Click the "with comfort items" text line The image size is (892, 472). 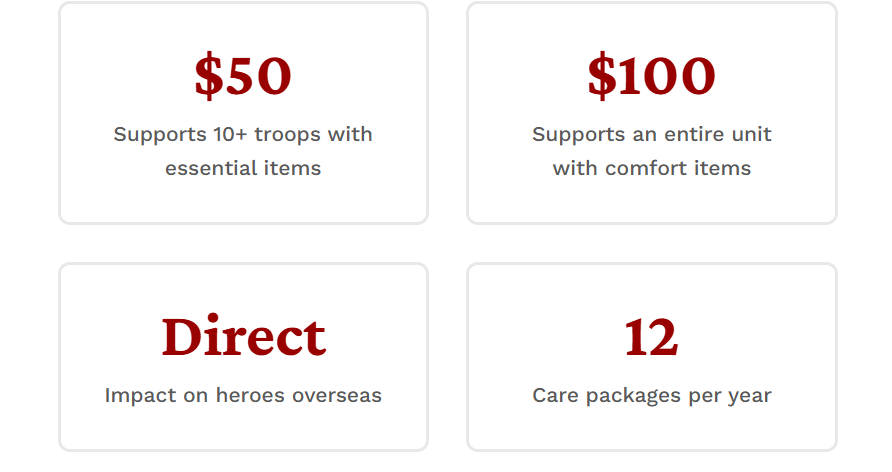coord(651,168)
